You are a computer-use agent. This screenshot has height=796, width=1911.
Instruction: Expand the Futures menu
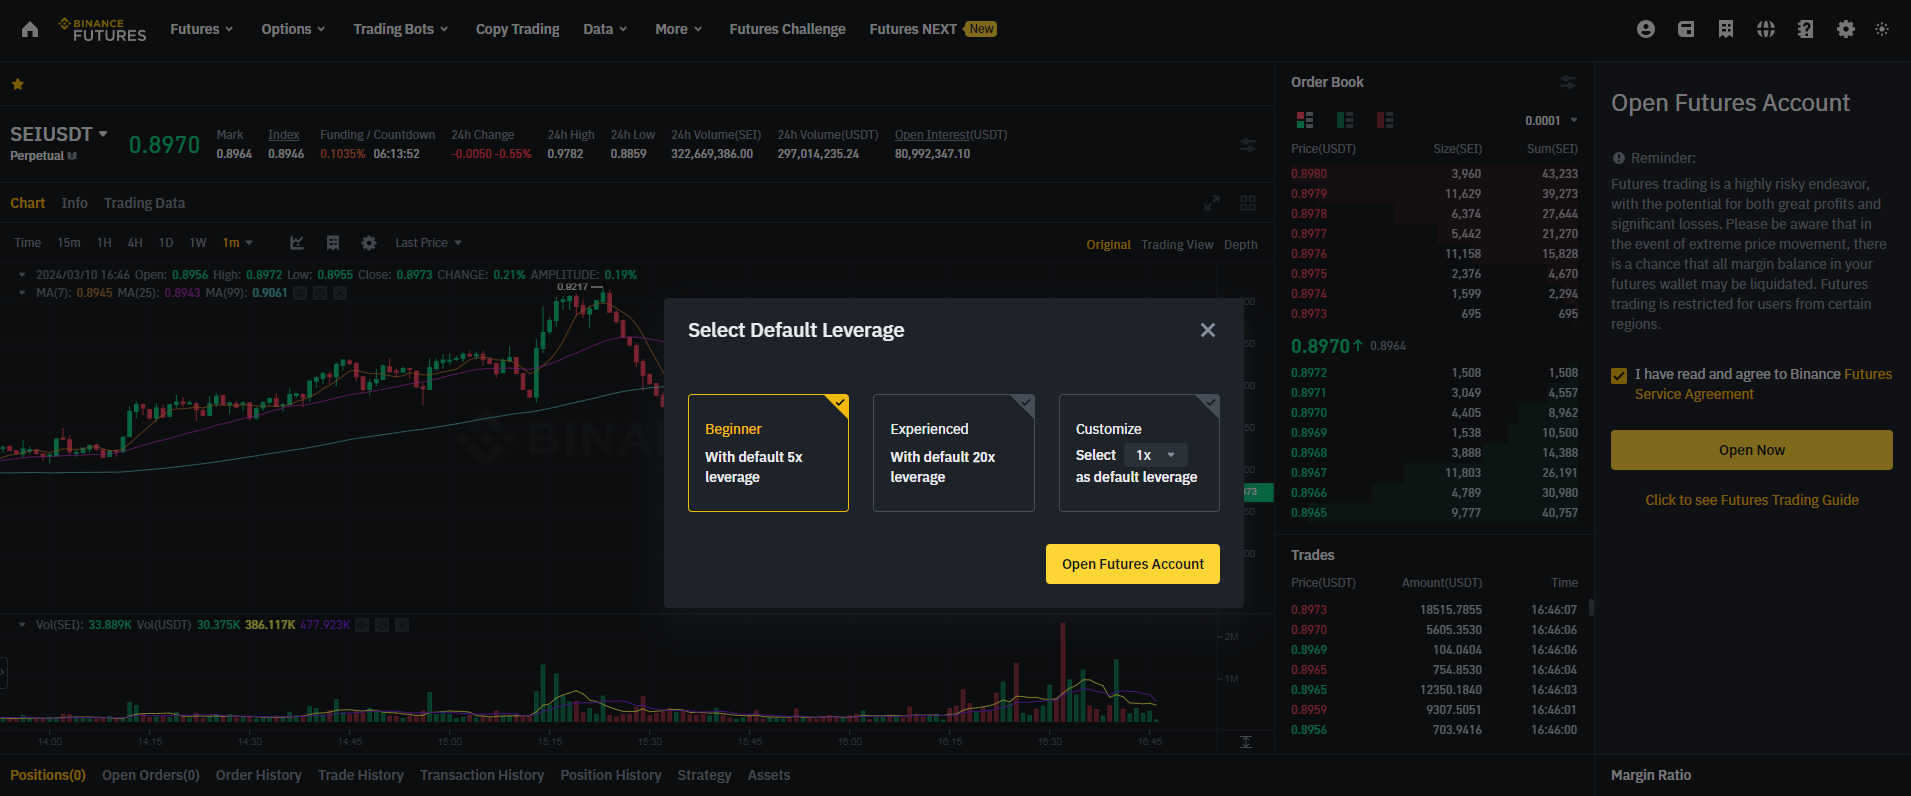tap(201, 29)
